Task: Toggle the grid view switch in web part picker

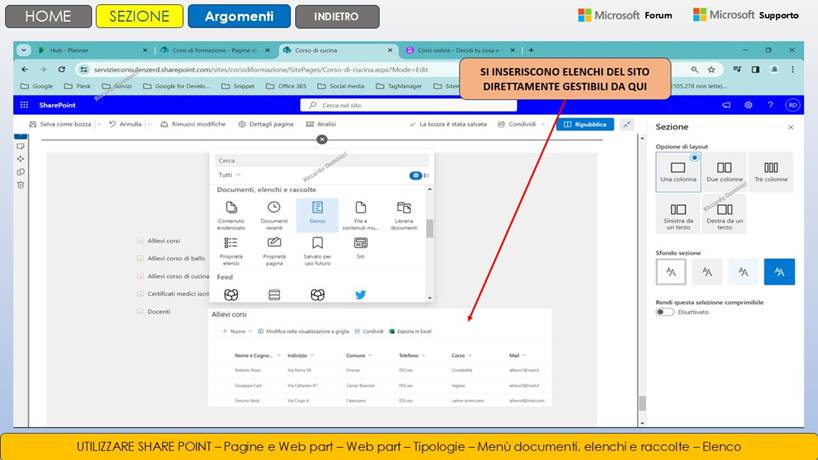Action: pyautogui.click(x=416, y=175)
